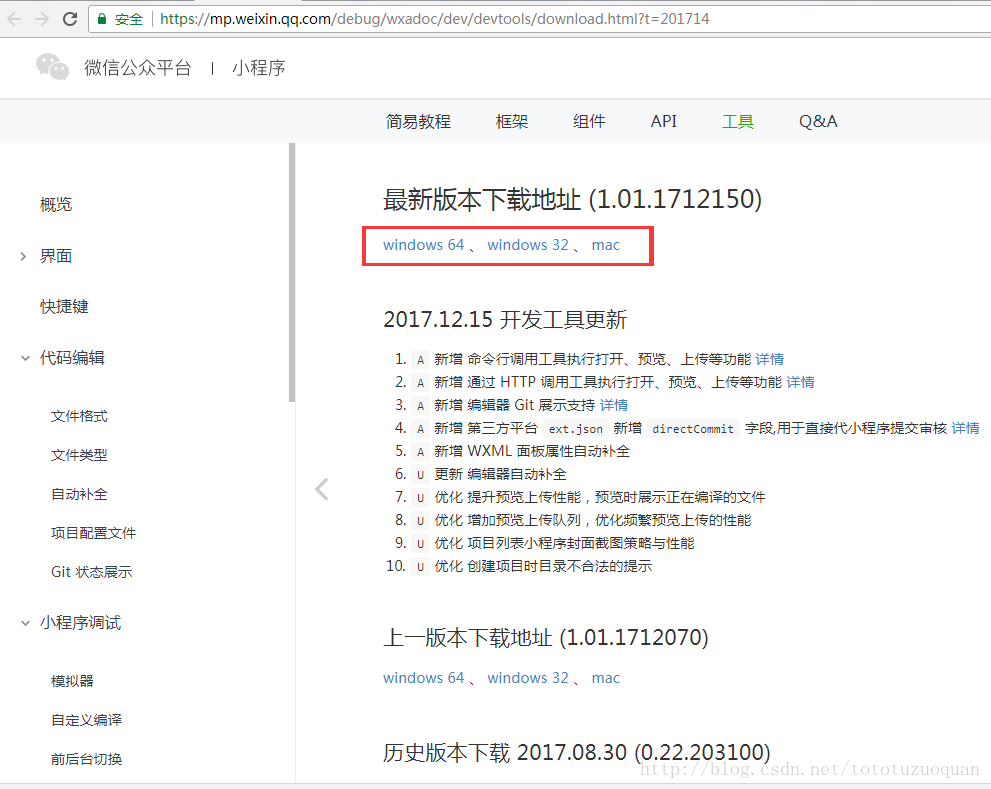Click heading 上一版本下载地址 (1.01.1712070)
The width and height of the screenshot is (991, 789).
[x=546, y=637]
